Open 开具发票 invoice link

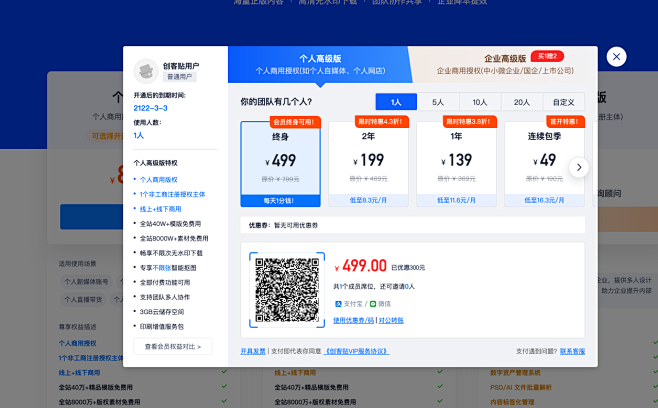(253, 351)
